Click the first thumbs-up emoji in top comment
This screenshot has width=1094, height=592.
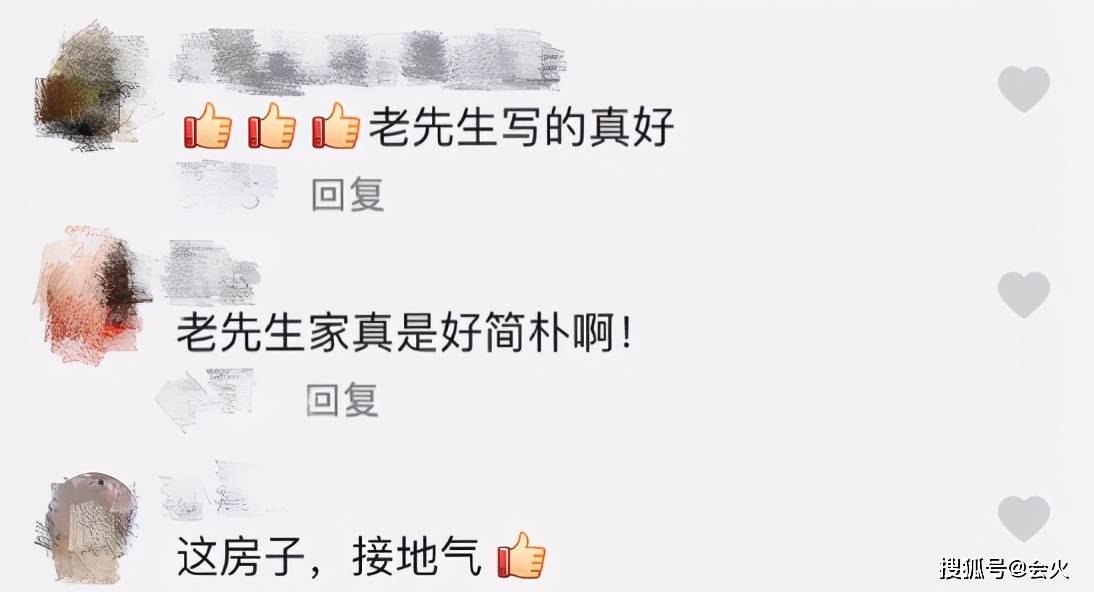[x=207, y=126]
